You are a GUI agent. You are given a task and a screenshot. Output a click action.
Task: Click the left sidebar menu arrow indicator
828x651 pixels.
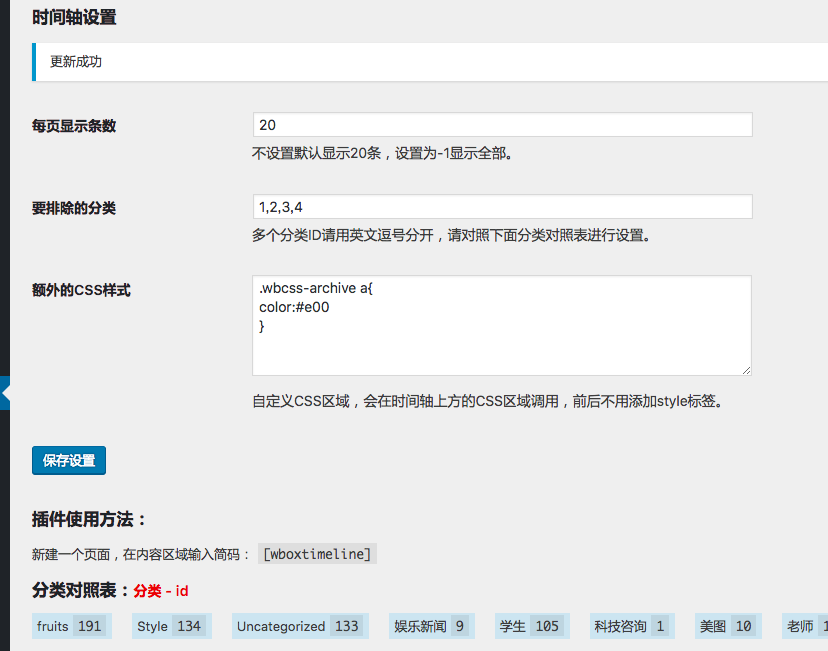[x=5, y=394]
